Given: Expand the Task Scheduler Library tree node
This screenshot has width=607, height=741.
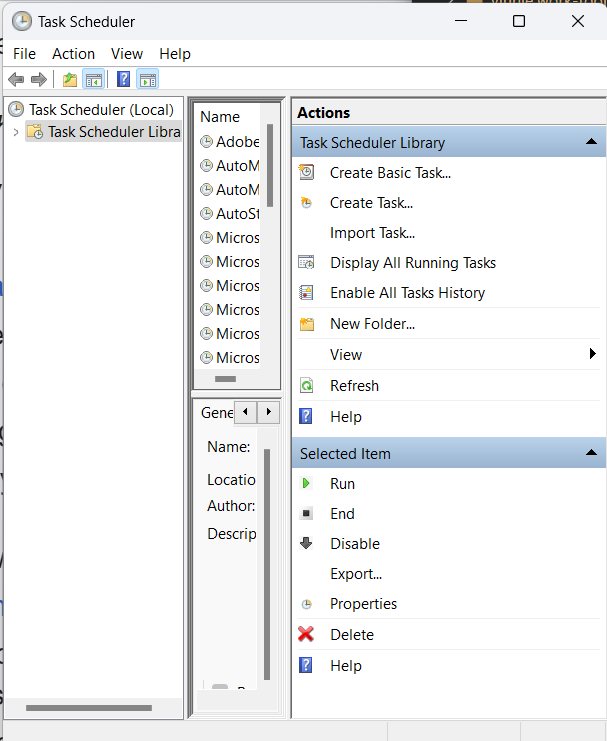Looking at the screenshot, I should [16, 132].
